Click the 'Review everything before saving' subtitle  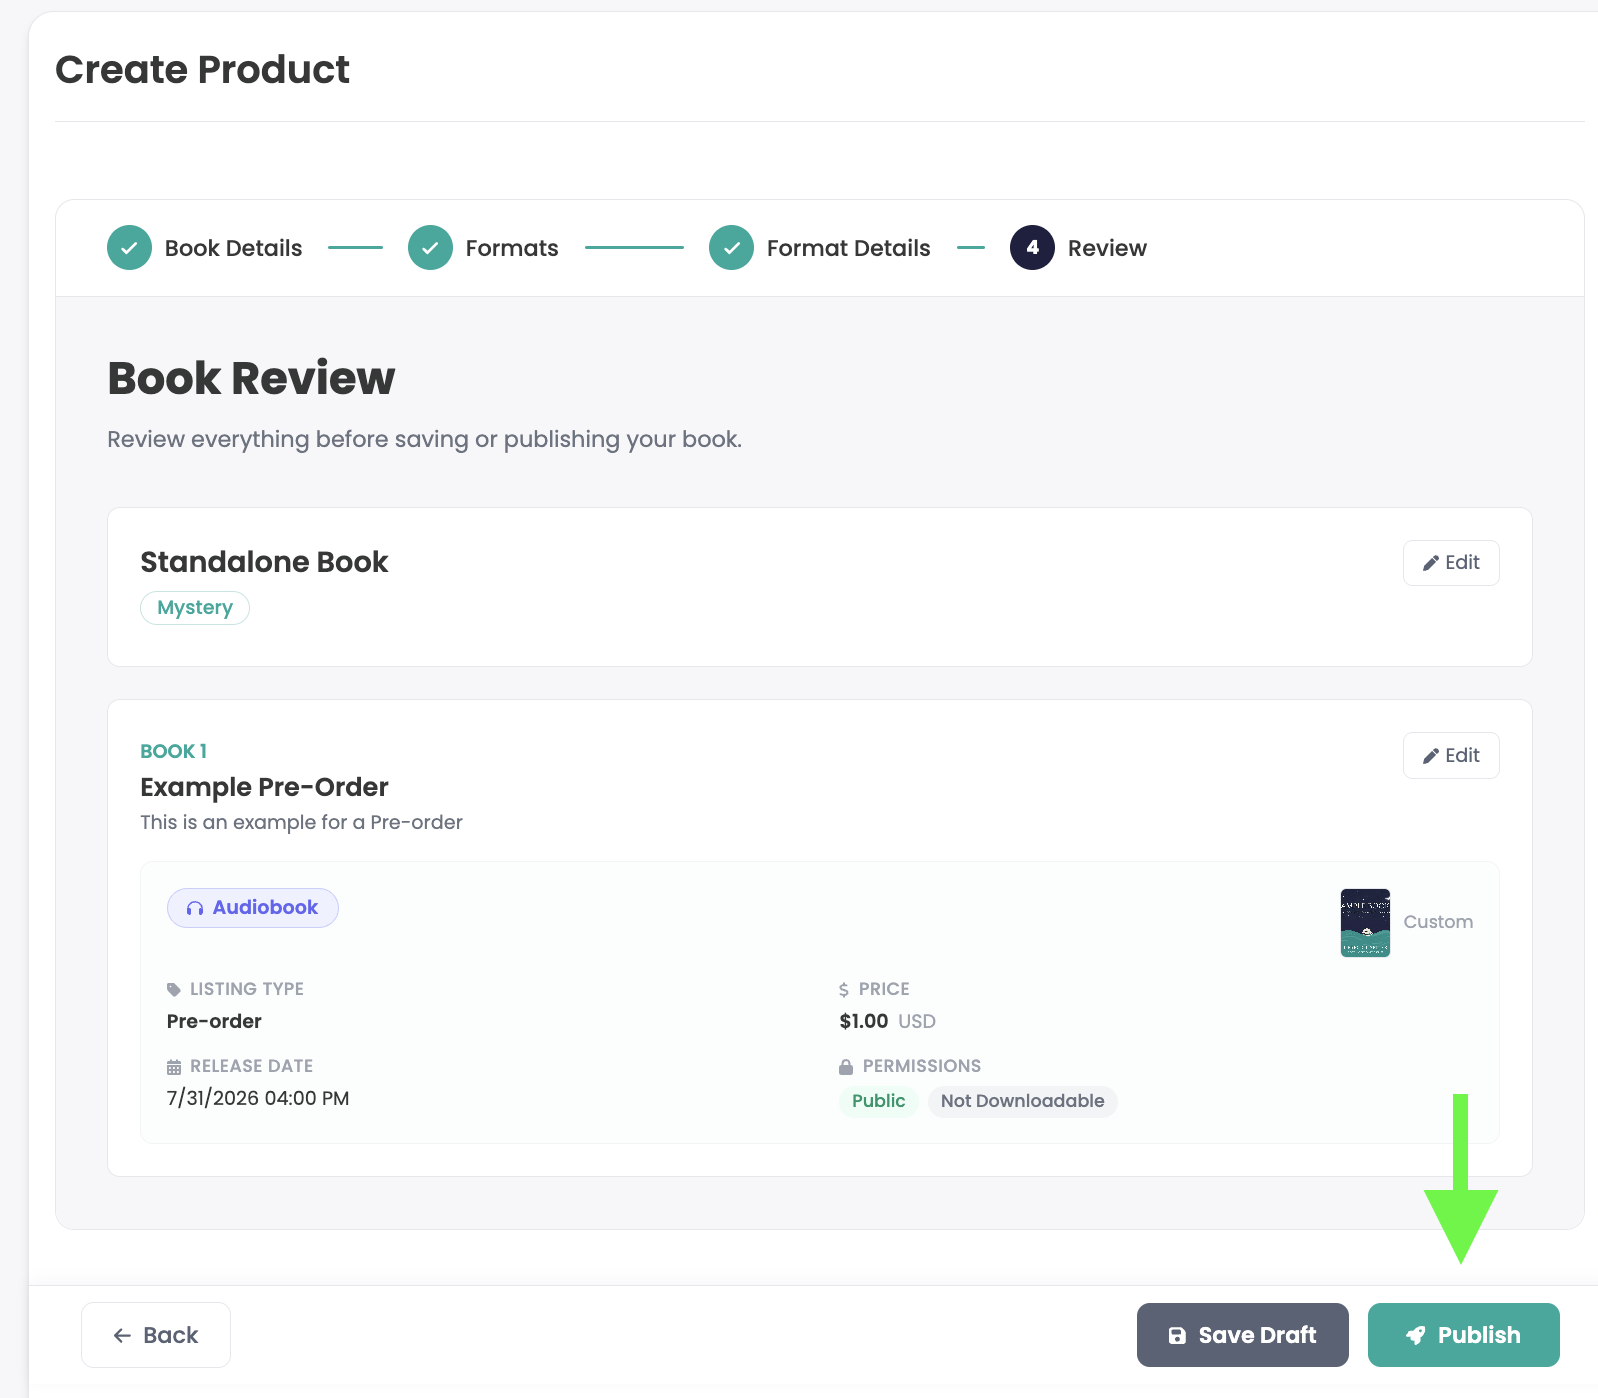425,439
